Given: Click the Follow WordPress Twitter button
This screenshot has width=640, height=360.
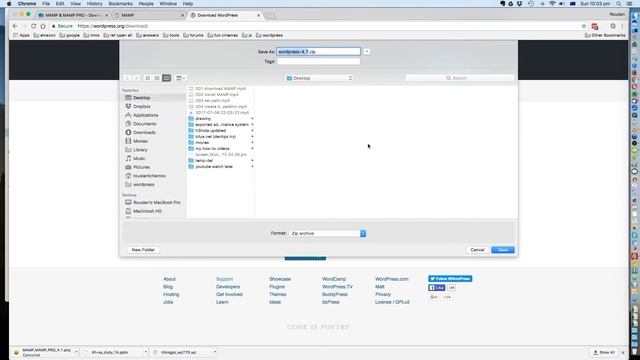Looking at the screenshot, I should tap(450, 279).
